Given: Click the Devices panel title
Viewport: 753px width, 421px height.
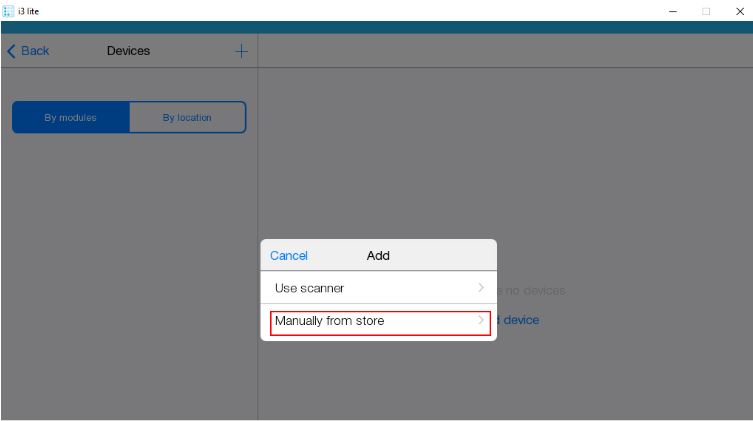Looking at the screenshot, I should (x=128, y=51).
